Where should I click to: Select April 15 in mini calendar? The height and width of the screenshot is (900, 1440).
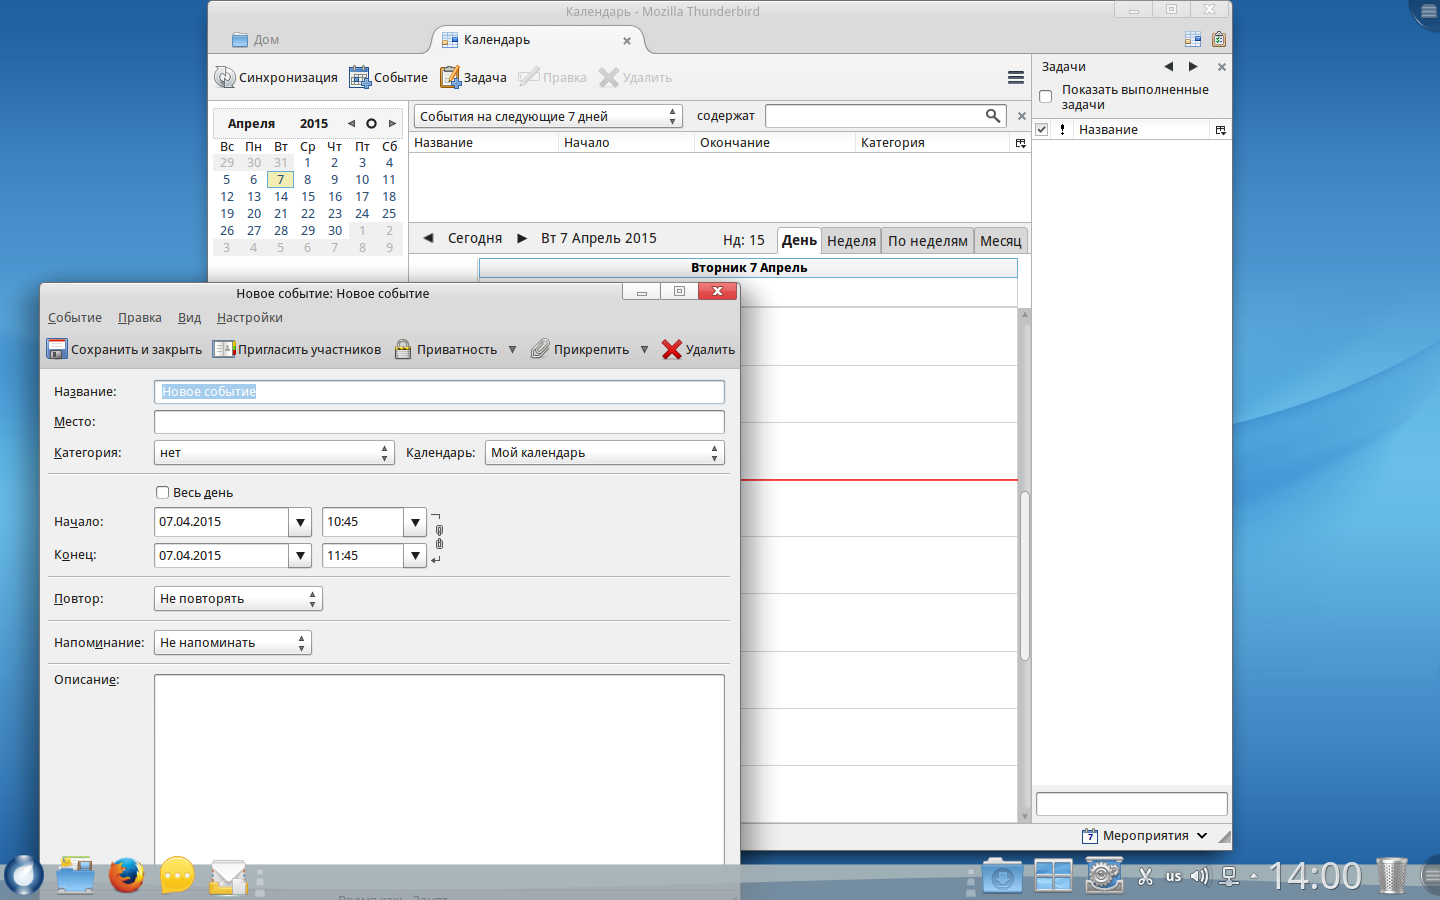(308, 197)
